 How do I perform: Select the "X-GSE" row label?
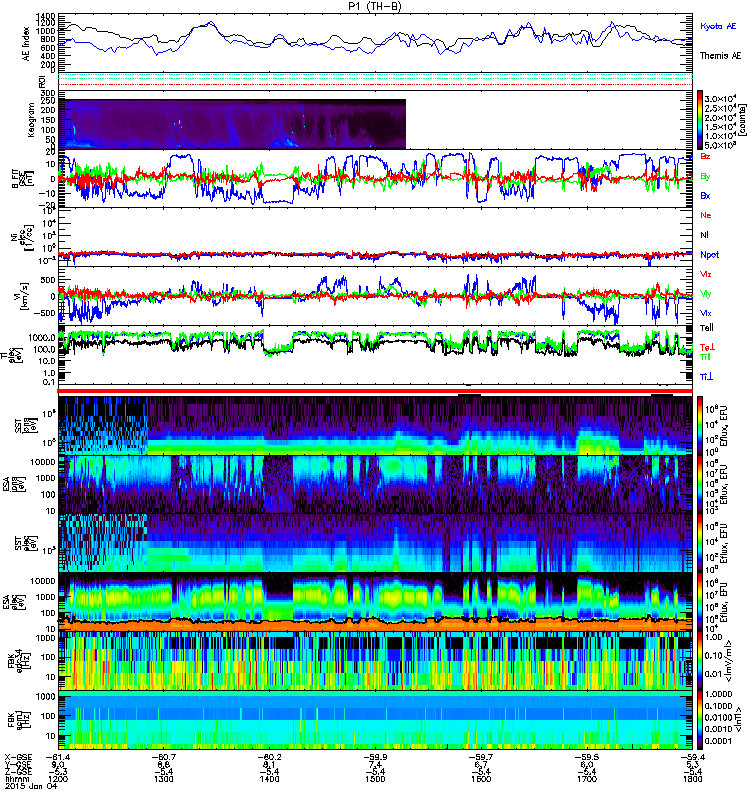(17, 758)
